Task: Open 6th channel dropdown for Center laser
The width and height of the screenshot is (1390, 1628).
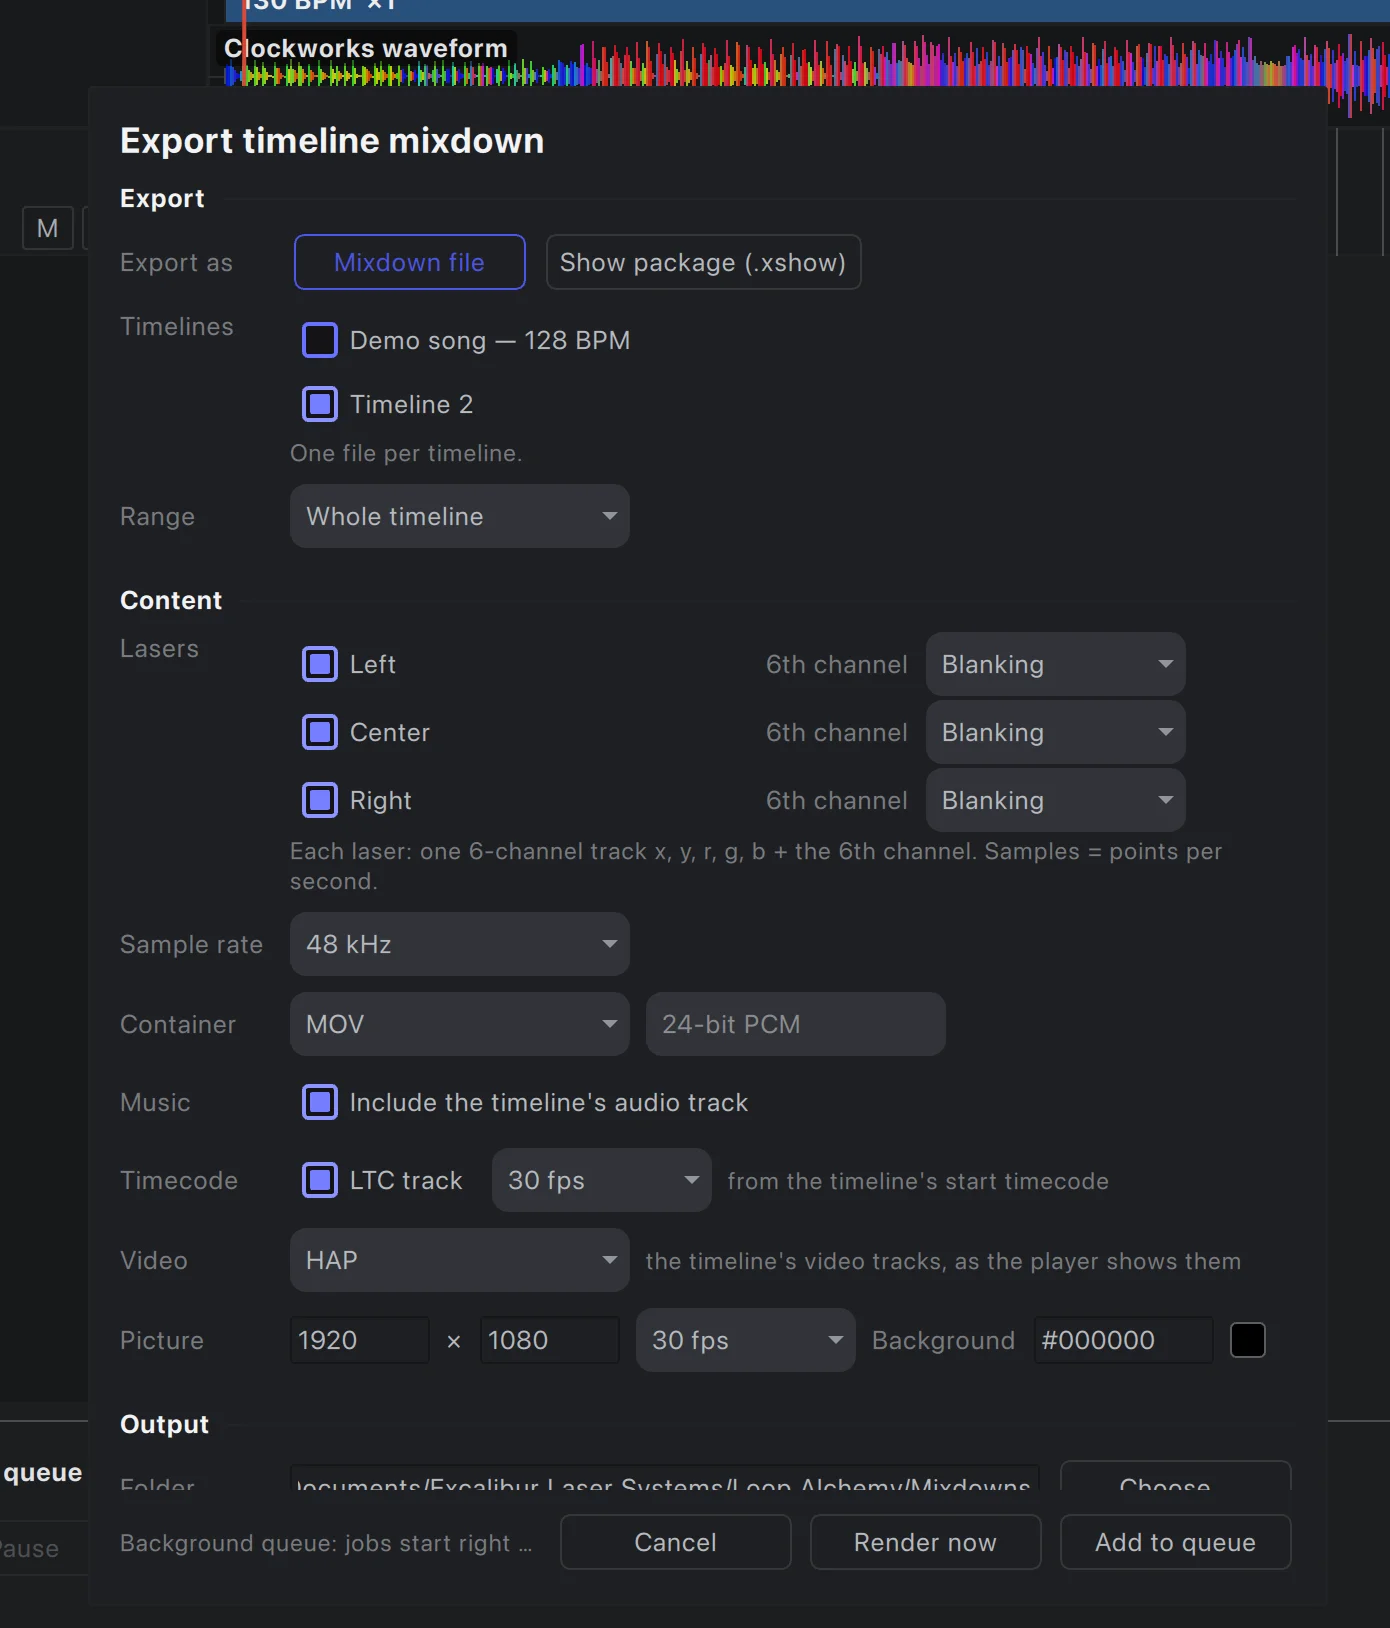Action: 1056,732
